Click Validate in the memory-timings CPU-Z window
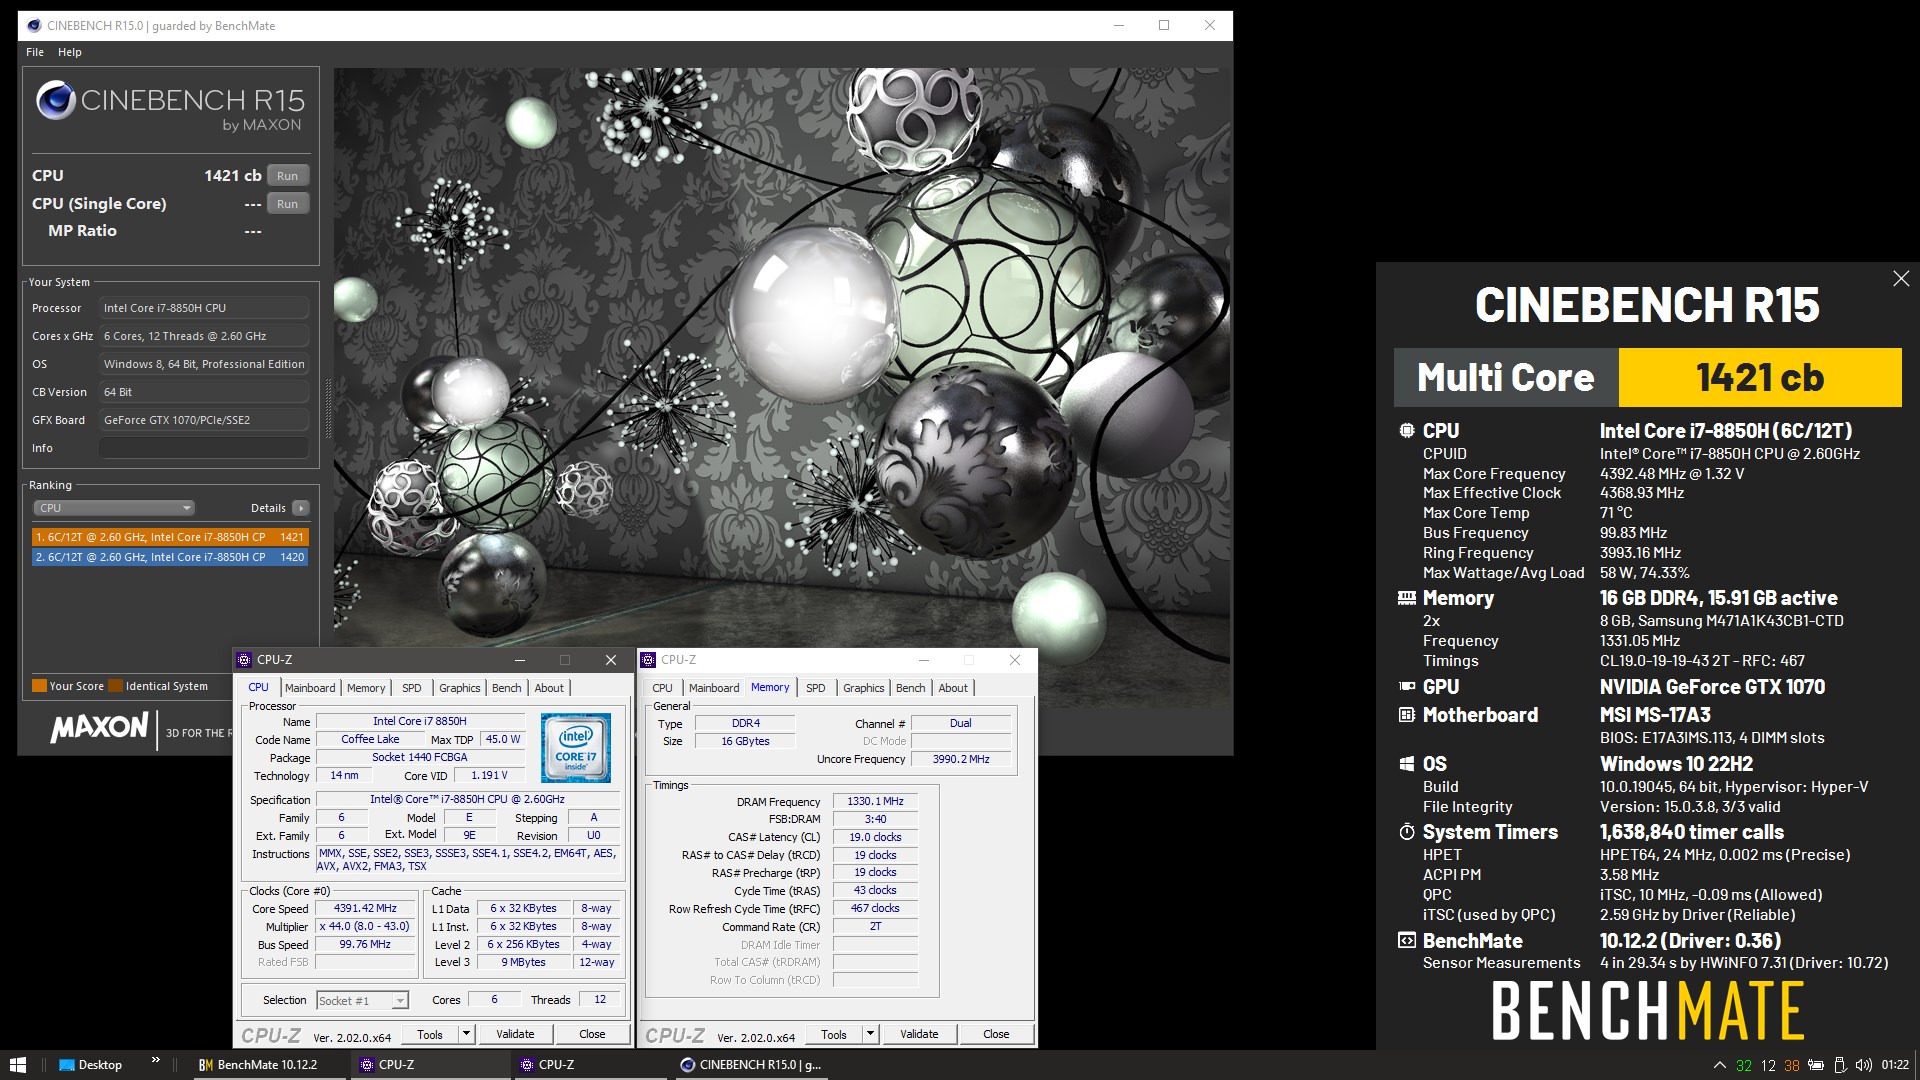1920x1080 pixels. pyautogui.click(x=919, y=1034)
